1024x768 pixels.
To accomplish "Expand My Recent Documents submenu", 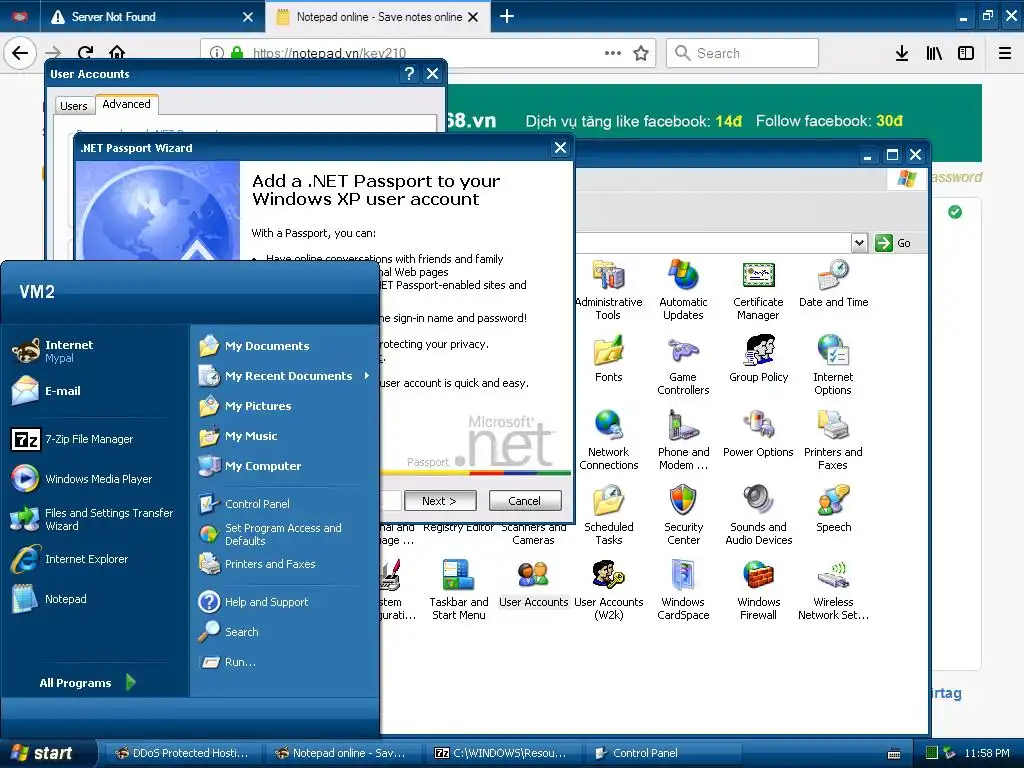I will [285, 376].
